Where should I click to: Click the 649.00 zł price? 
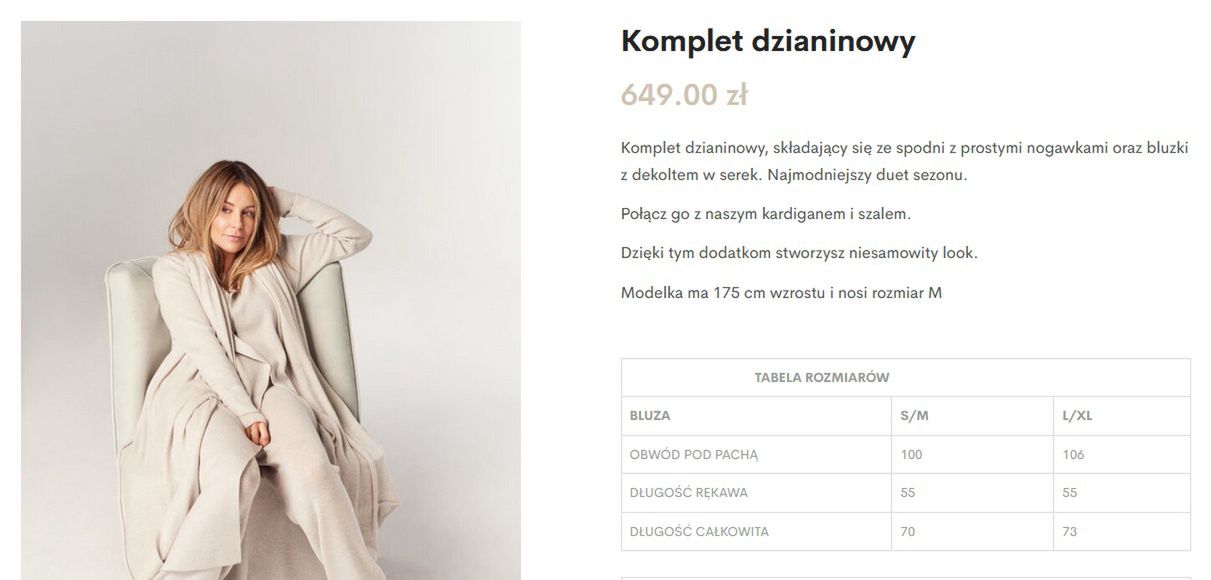click(684, 95)
